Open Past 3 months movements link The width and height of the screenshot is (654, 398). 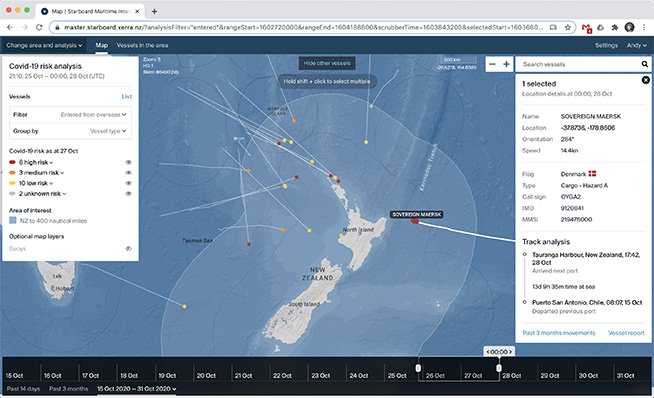point(559,333)
